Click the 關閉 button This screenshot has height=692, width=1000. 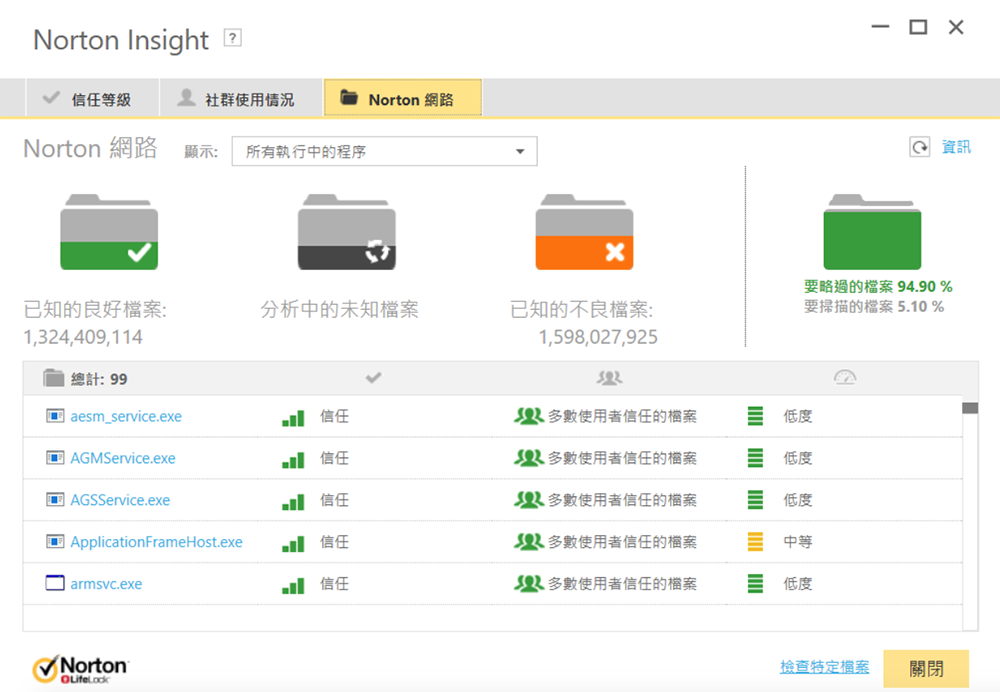click(x=926, y=668)
